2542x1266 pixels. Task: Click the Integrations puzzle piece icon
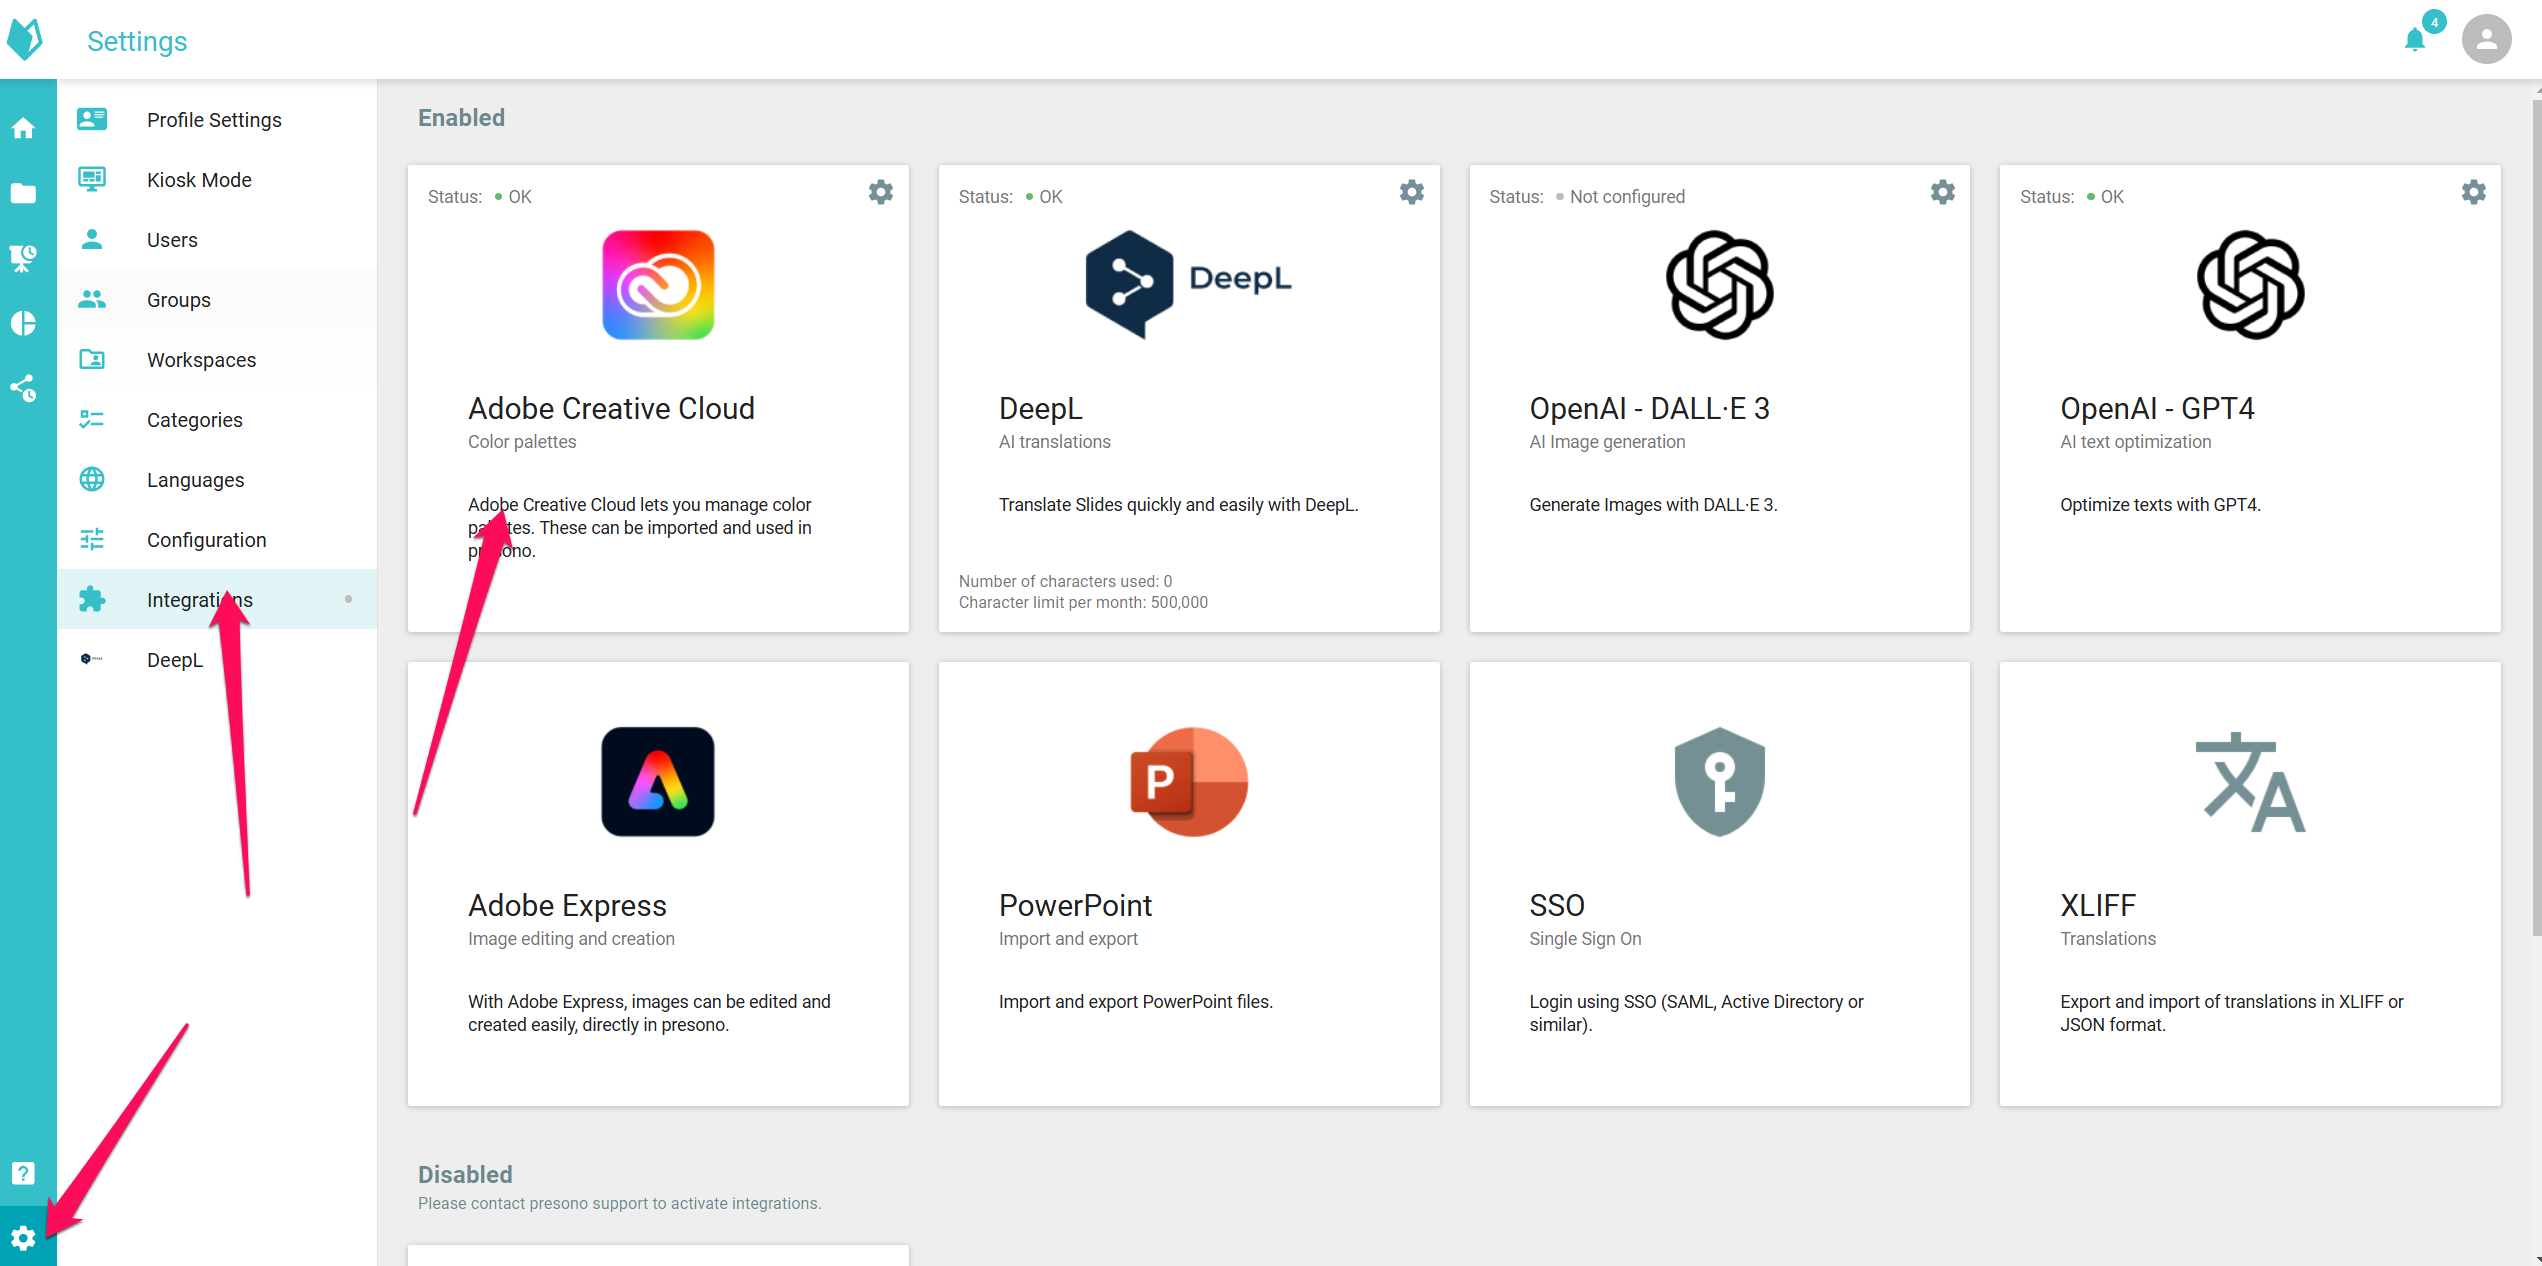(92, 599)
